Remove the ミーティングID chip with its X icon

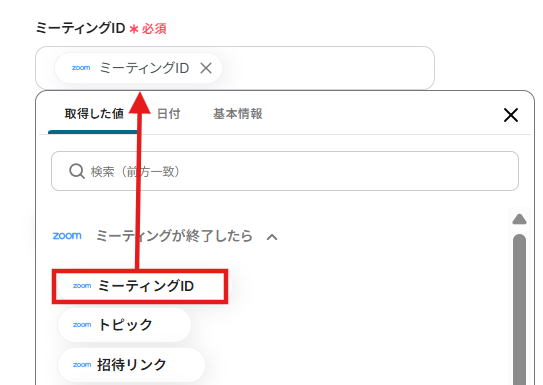(x=206, y=68)
